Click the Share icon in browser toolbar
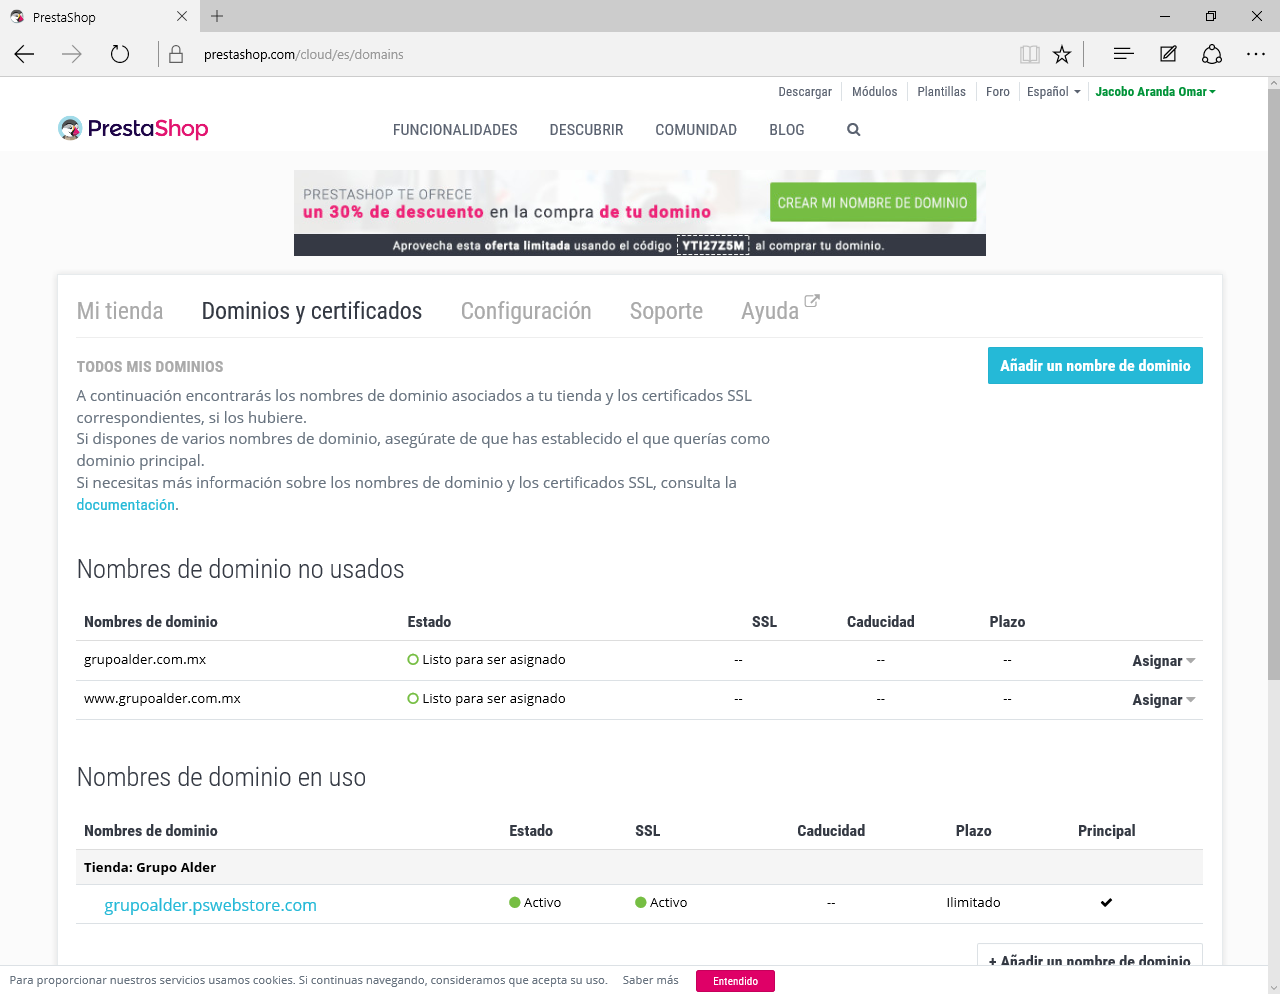The width and height of the screenshot is (1280, 994). tap(1212, 54)
